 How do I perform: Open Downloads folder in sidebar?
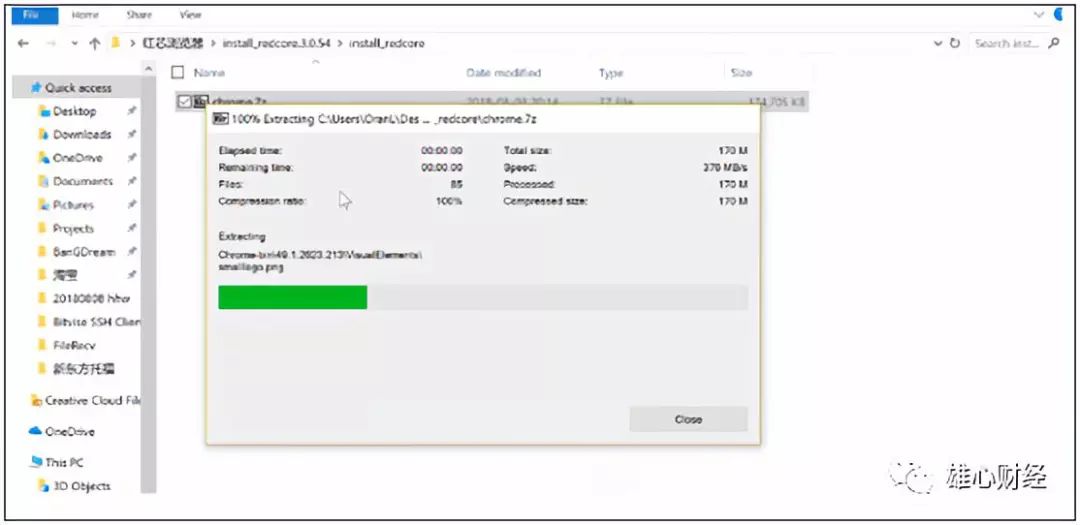tap(82, 134)
